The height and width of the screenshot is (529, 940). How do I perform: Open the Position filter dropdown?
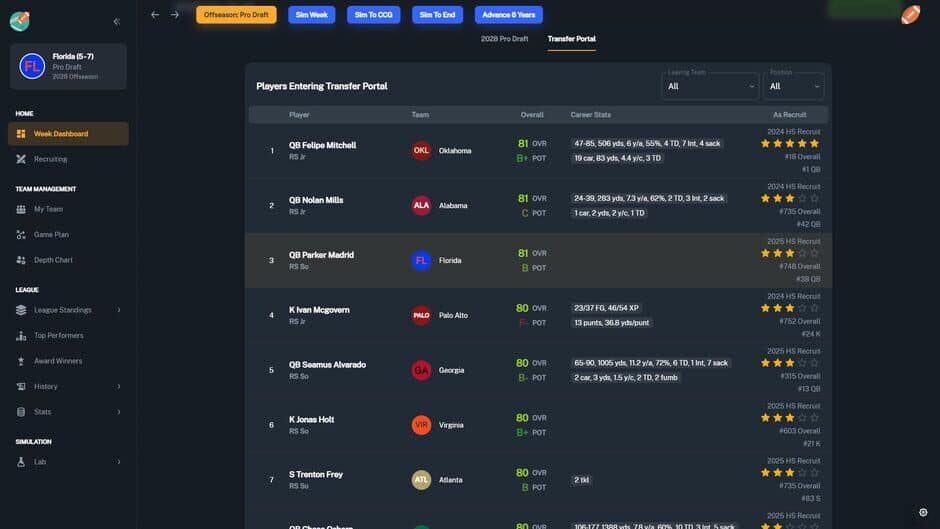click(794, 87)
